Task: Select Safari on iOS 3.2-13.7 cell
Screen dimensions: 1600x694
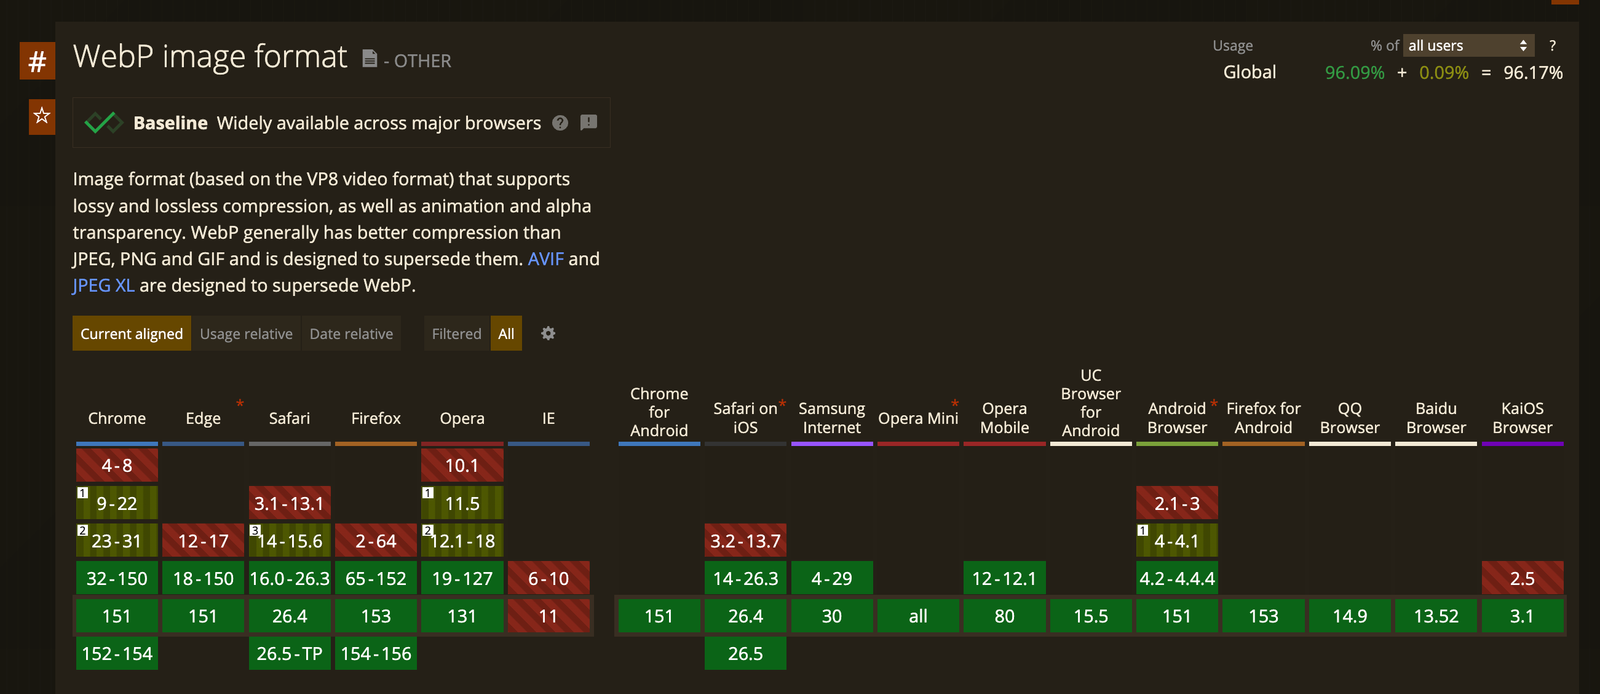Action: click(x=745, y=541)
